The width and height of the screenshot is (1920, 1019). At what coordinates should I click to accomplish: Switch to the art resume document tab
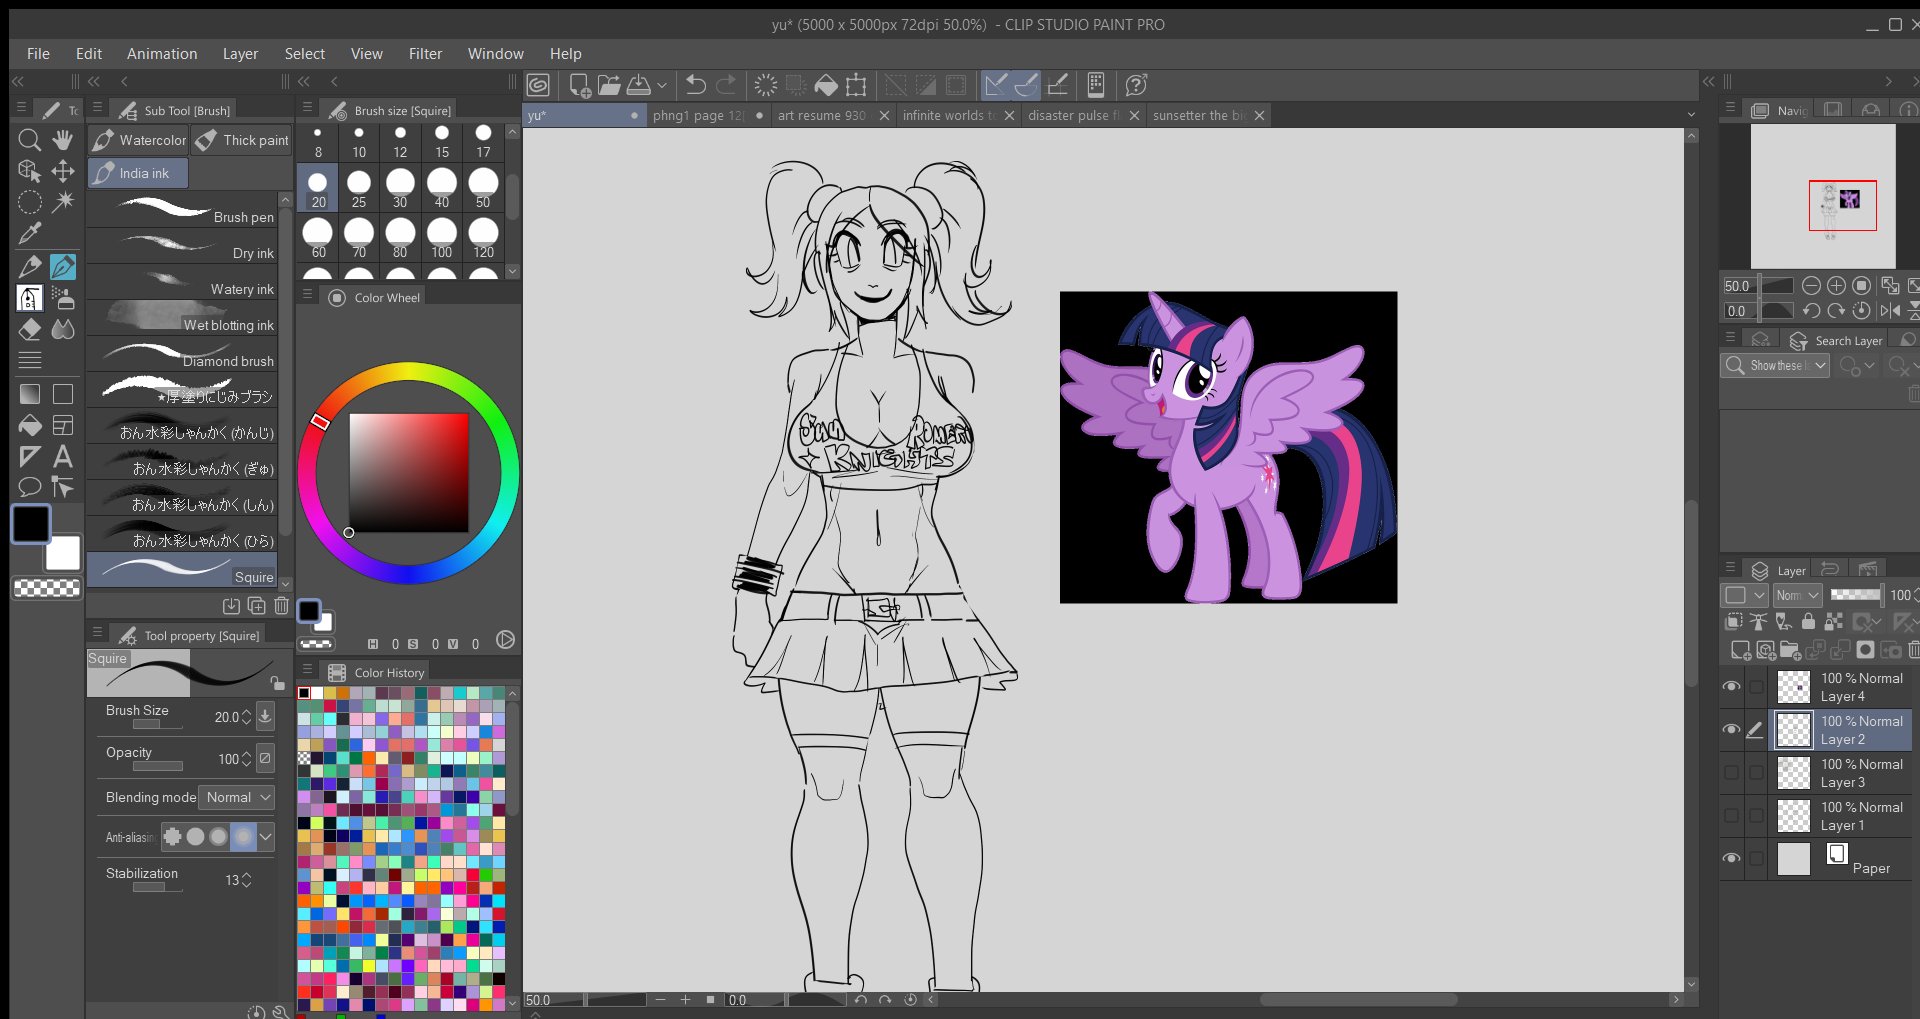click(821, 116)
